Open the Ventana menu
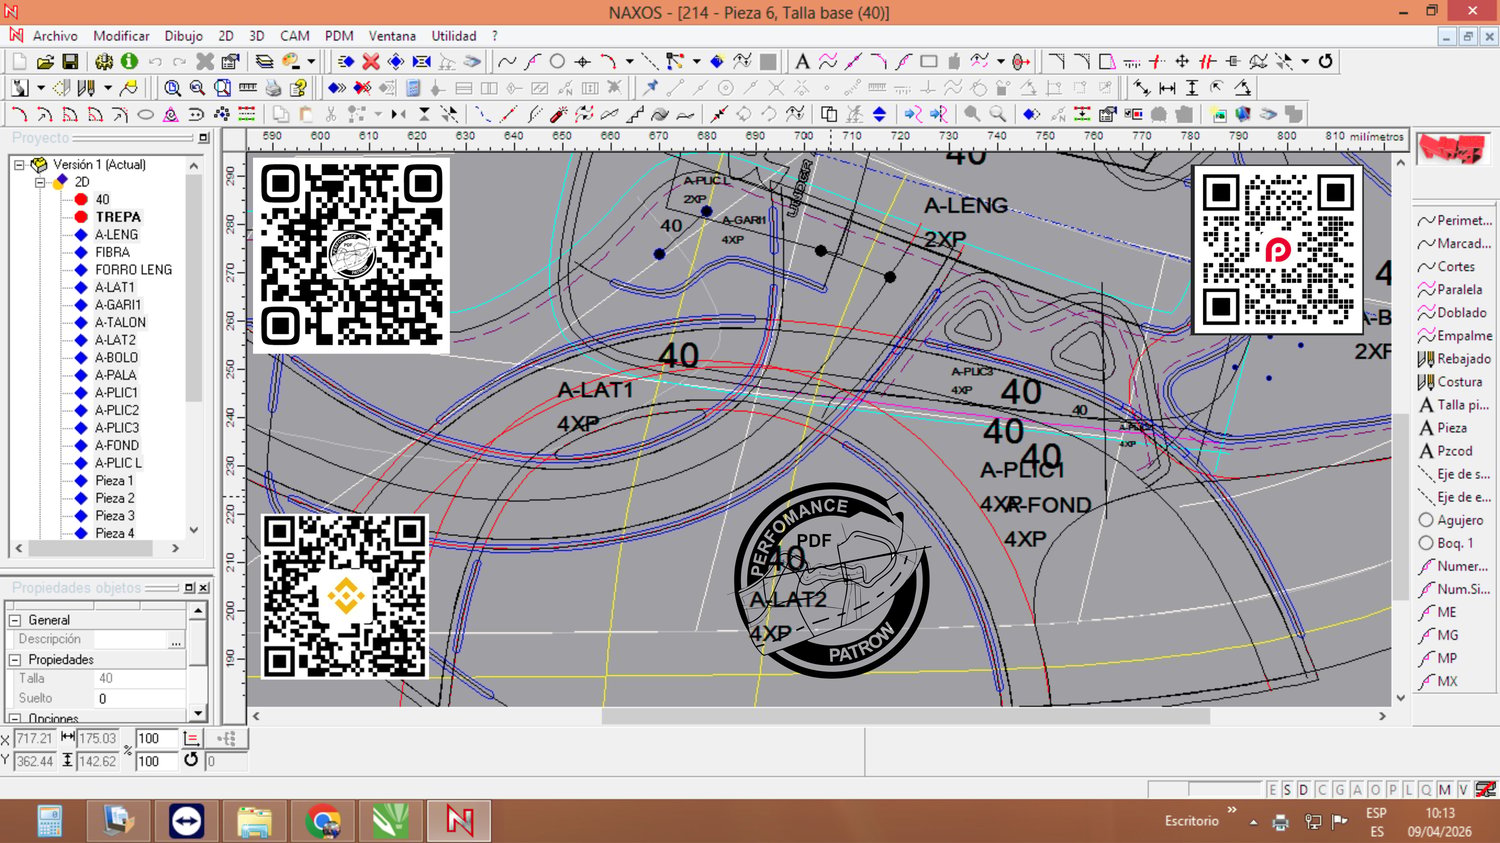Viewport: 1500px width, 843px height. point(392,36)
